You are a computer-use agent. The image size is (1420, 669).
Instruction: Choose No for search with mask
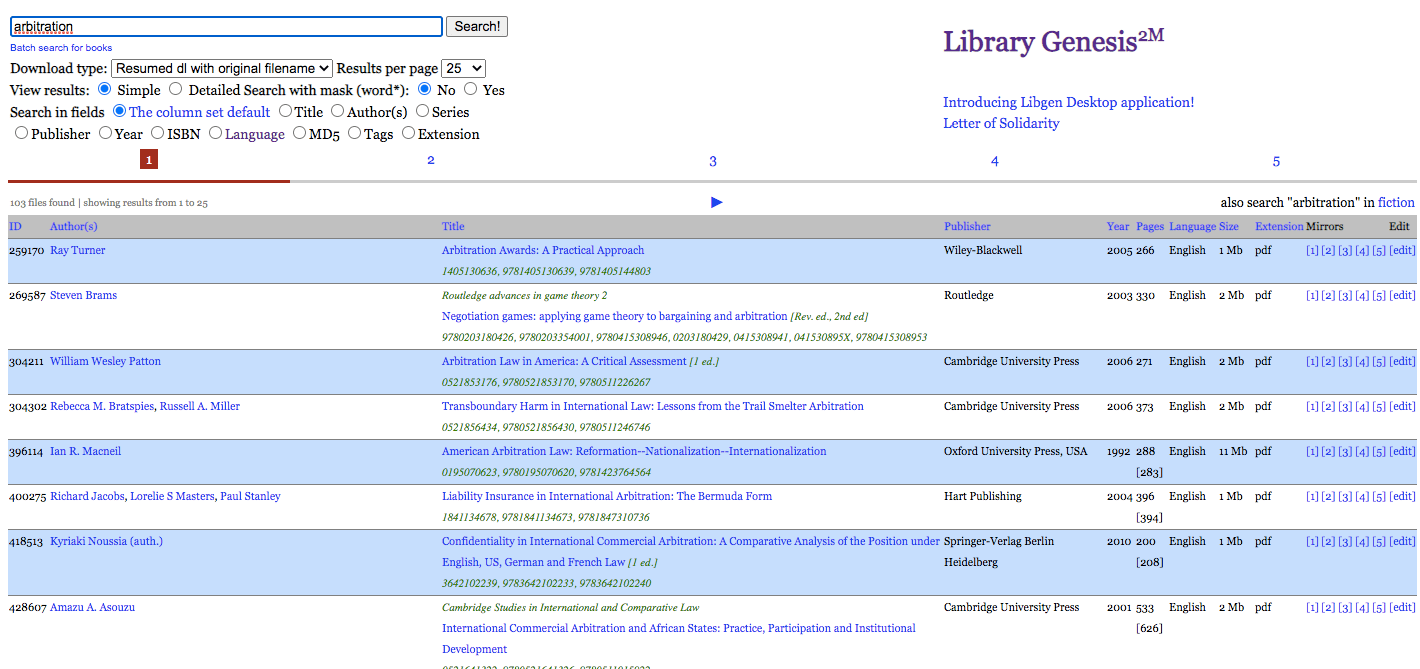[425, 89]
